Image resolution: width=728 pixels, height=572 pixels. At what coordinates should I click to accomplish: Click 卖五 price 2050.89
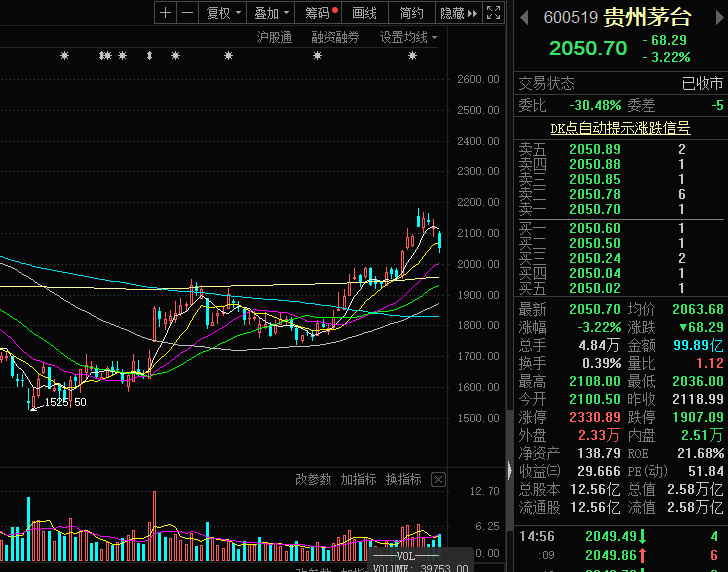tap(595, 150)
